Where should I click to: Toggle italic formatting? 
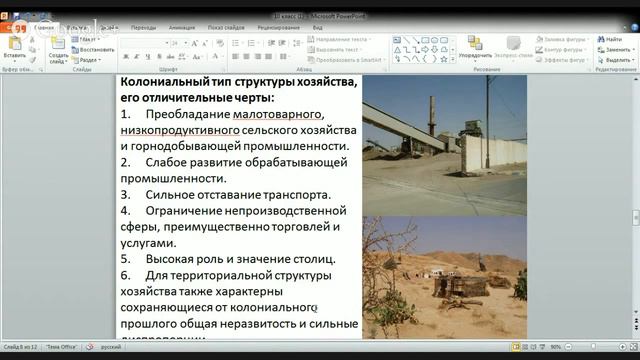(x=137, y=57)
